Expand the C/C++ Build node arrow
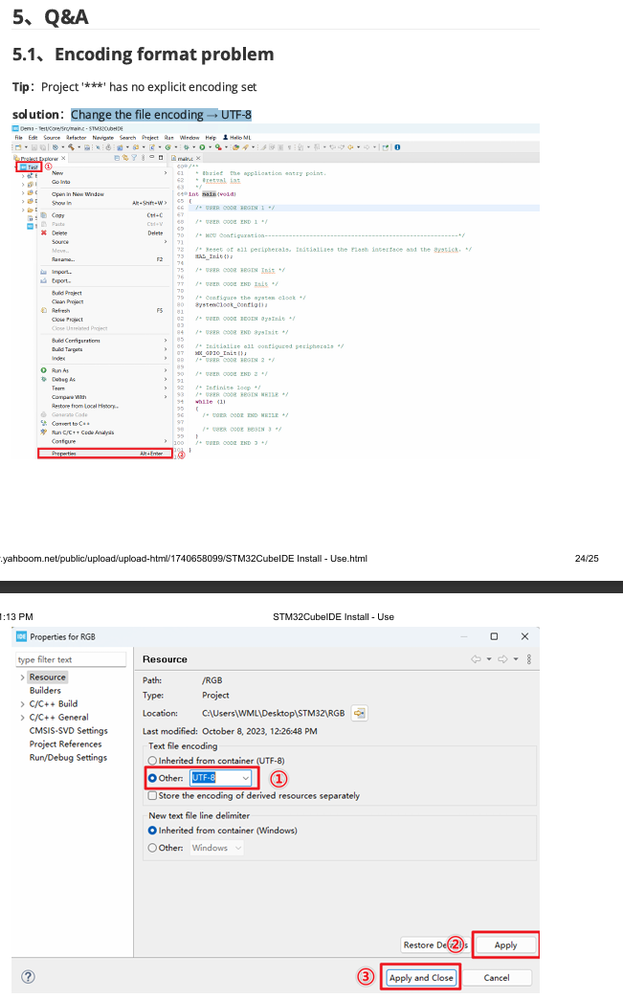Screen dimensions: 623x999 (22, 704)
